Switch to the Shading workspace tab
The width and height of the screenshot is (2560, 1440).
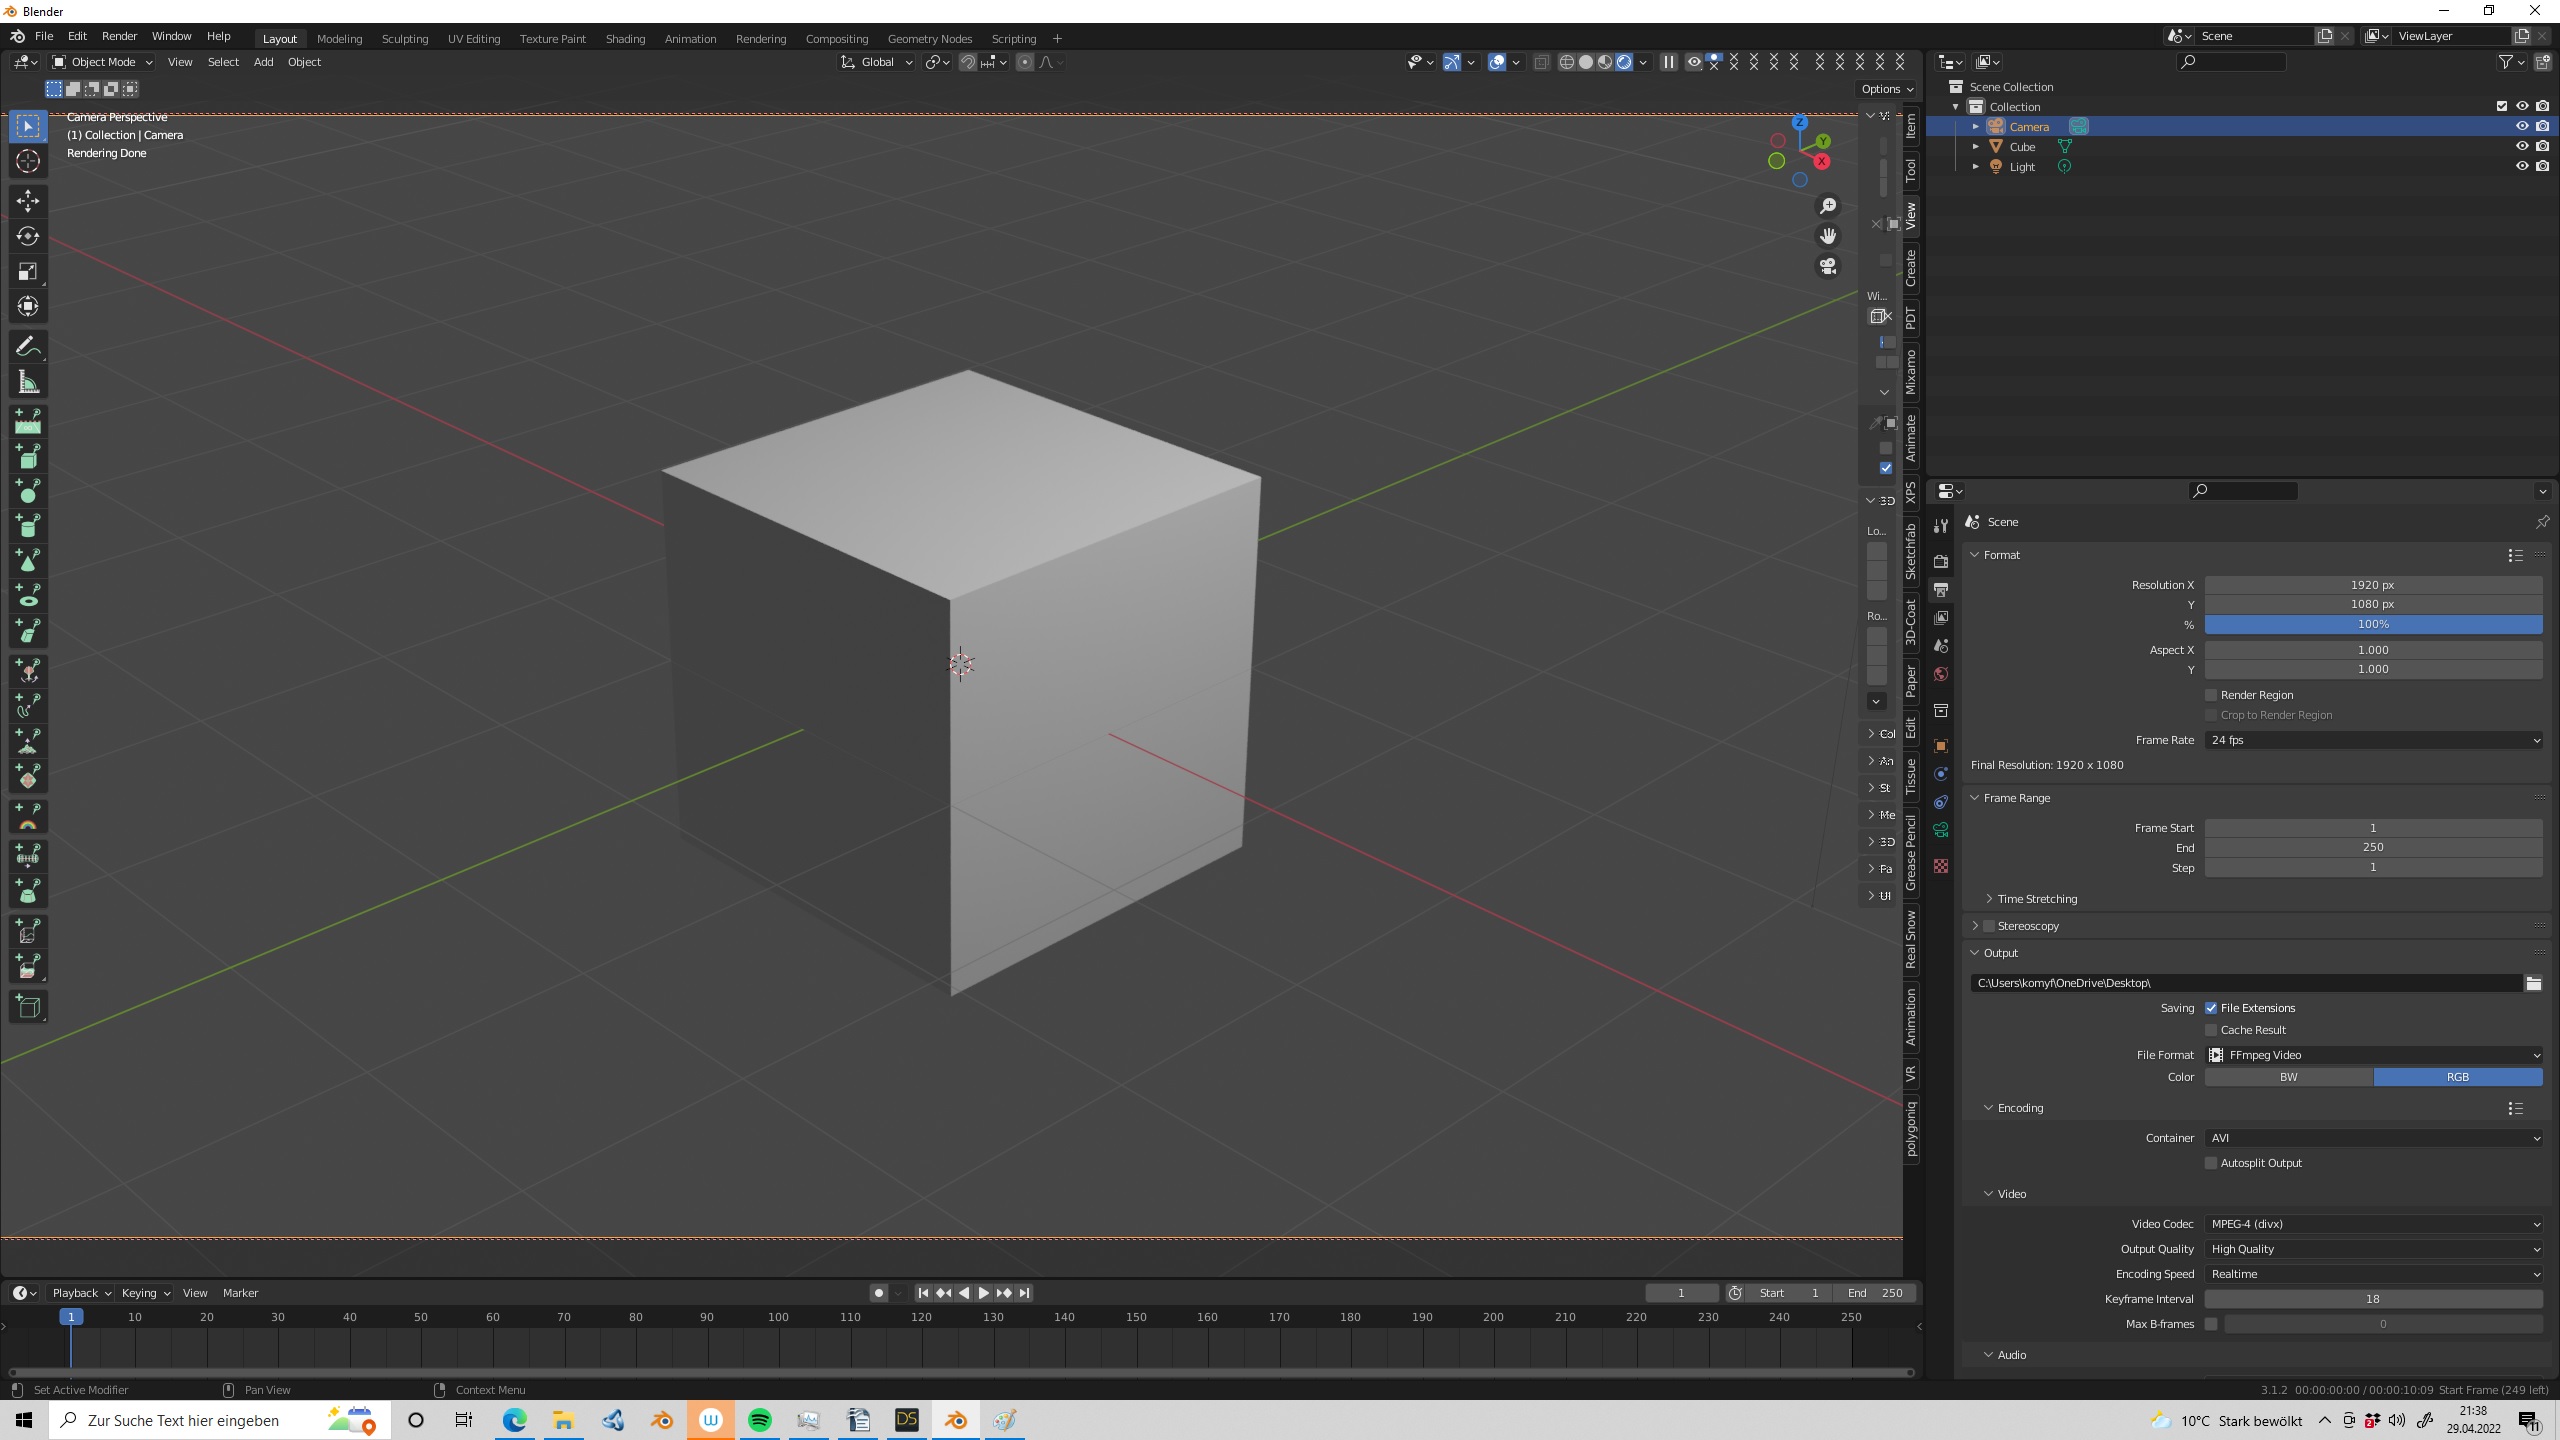(x=625, y=38)
